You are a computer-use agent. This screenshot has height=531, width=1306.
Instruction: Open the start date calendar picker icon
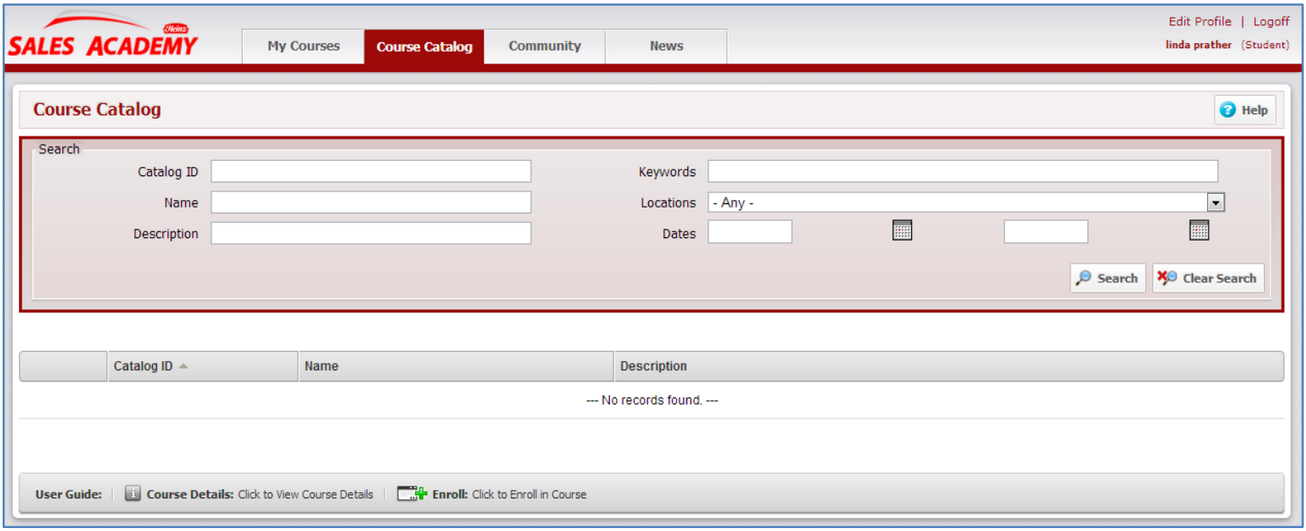[902, 231]
